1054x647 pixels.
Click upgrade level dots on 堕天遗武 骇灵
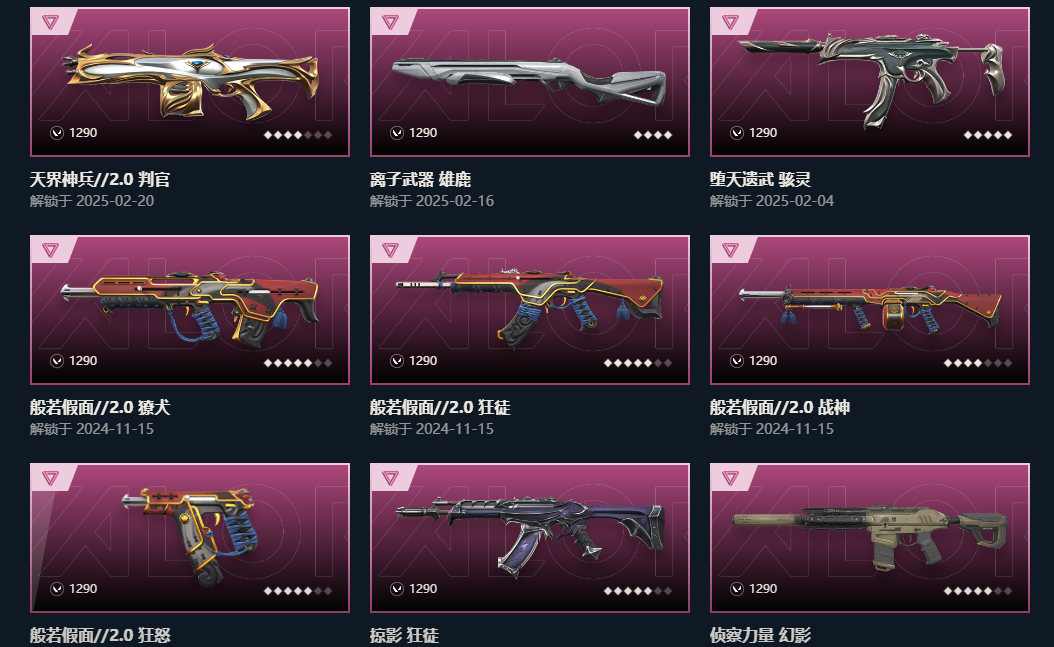[x=987, y=135]
